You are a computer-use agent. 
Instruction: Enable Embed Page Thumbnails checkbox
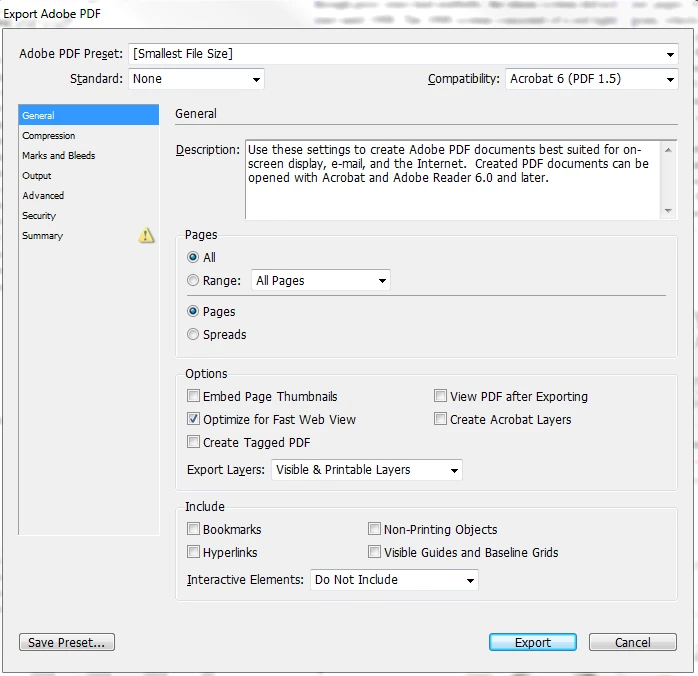(x=193, y=396)
